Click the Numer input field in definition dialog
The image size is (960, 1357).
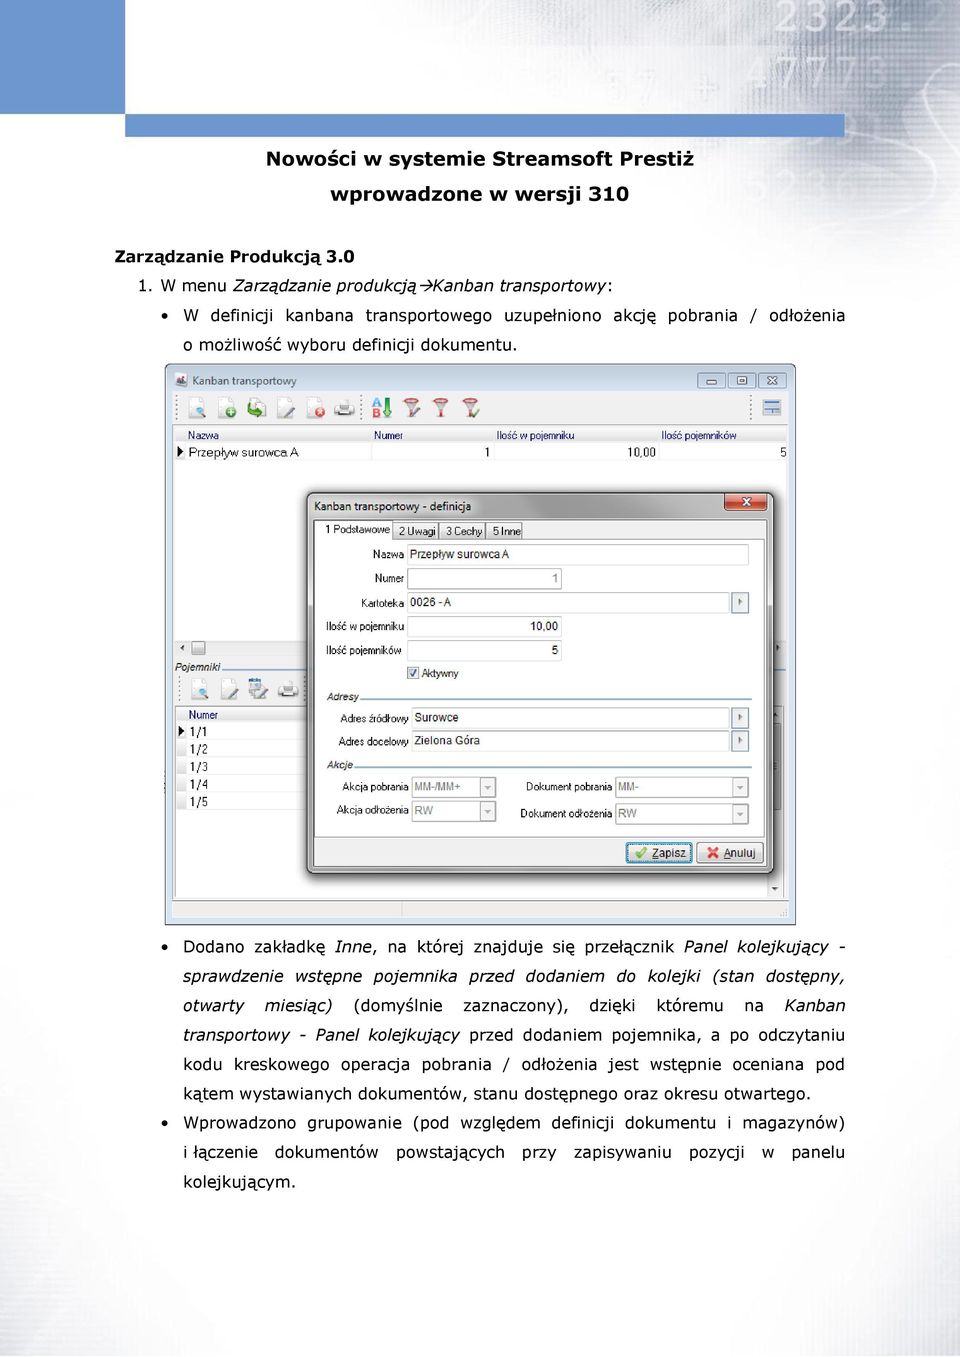(485, 578)
